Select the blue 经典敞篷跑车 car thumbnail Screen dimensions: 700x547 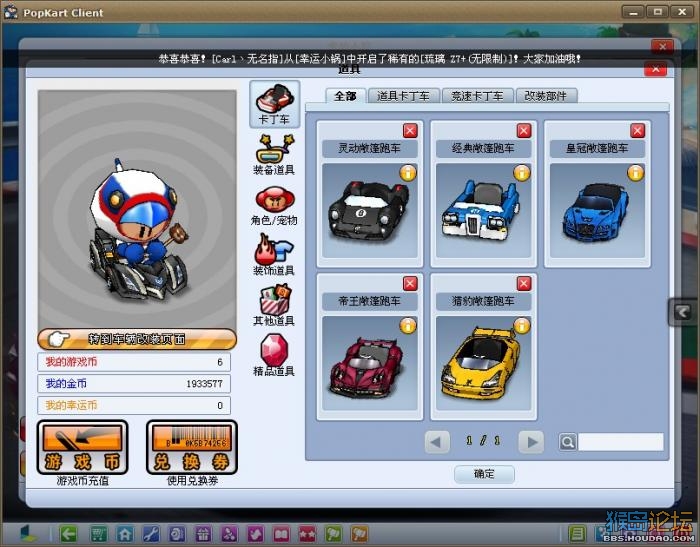(483, 210)
